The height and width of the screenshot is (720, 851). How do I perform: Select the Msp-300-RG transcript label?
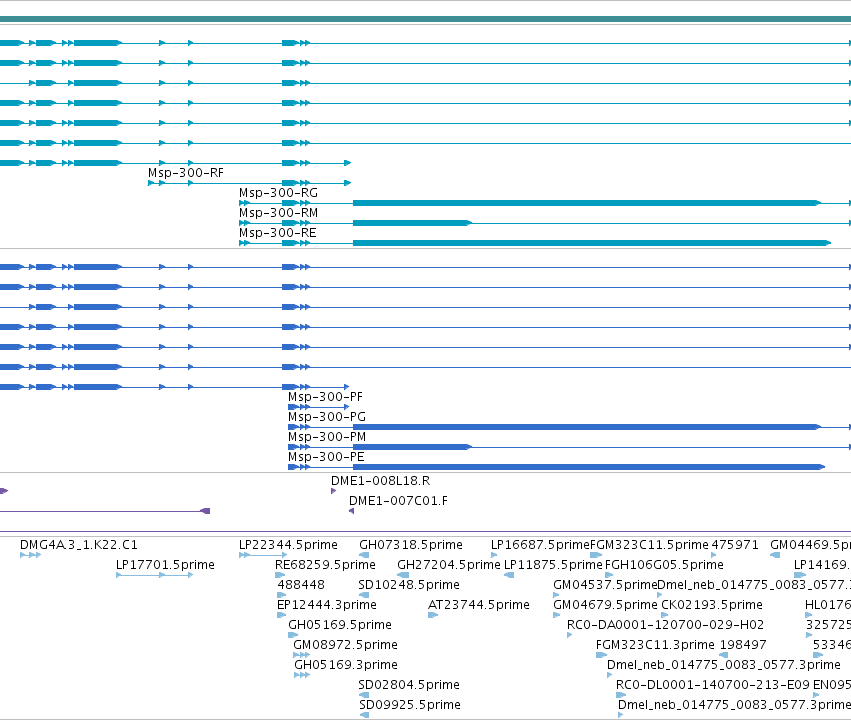[x=278, y=193]
